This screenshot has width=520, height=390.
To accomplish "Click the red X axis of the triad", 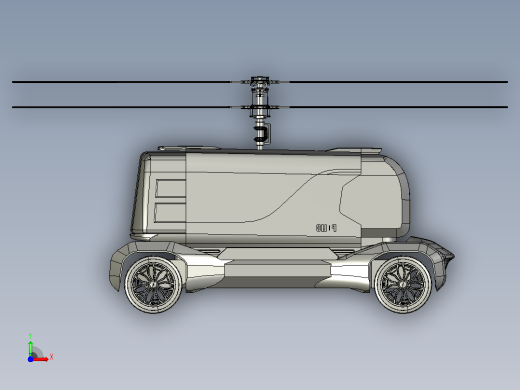I will pyautogui.click(x=41, y=359).
